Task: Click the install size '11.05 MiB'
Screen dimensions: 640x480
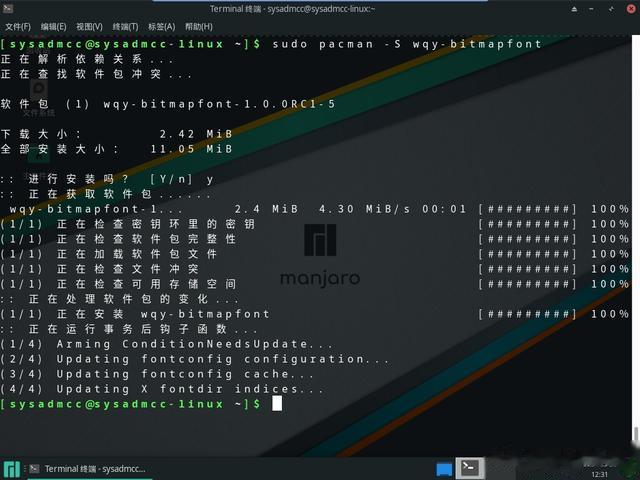Action: click(x=191, y=149)
